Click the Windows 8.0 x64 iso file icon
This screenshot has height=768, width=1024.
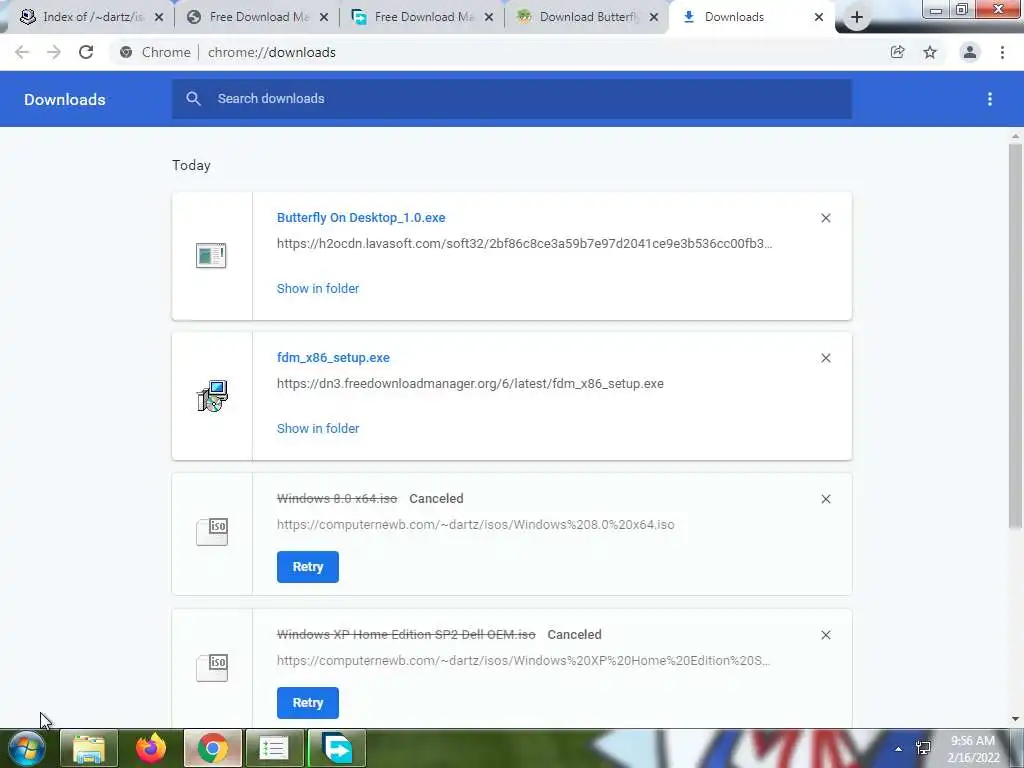(x=212, y=532)
